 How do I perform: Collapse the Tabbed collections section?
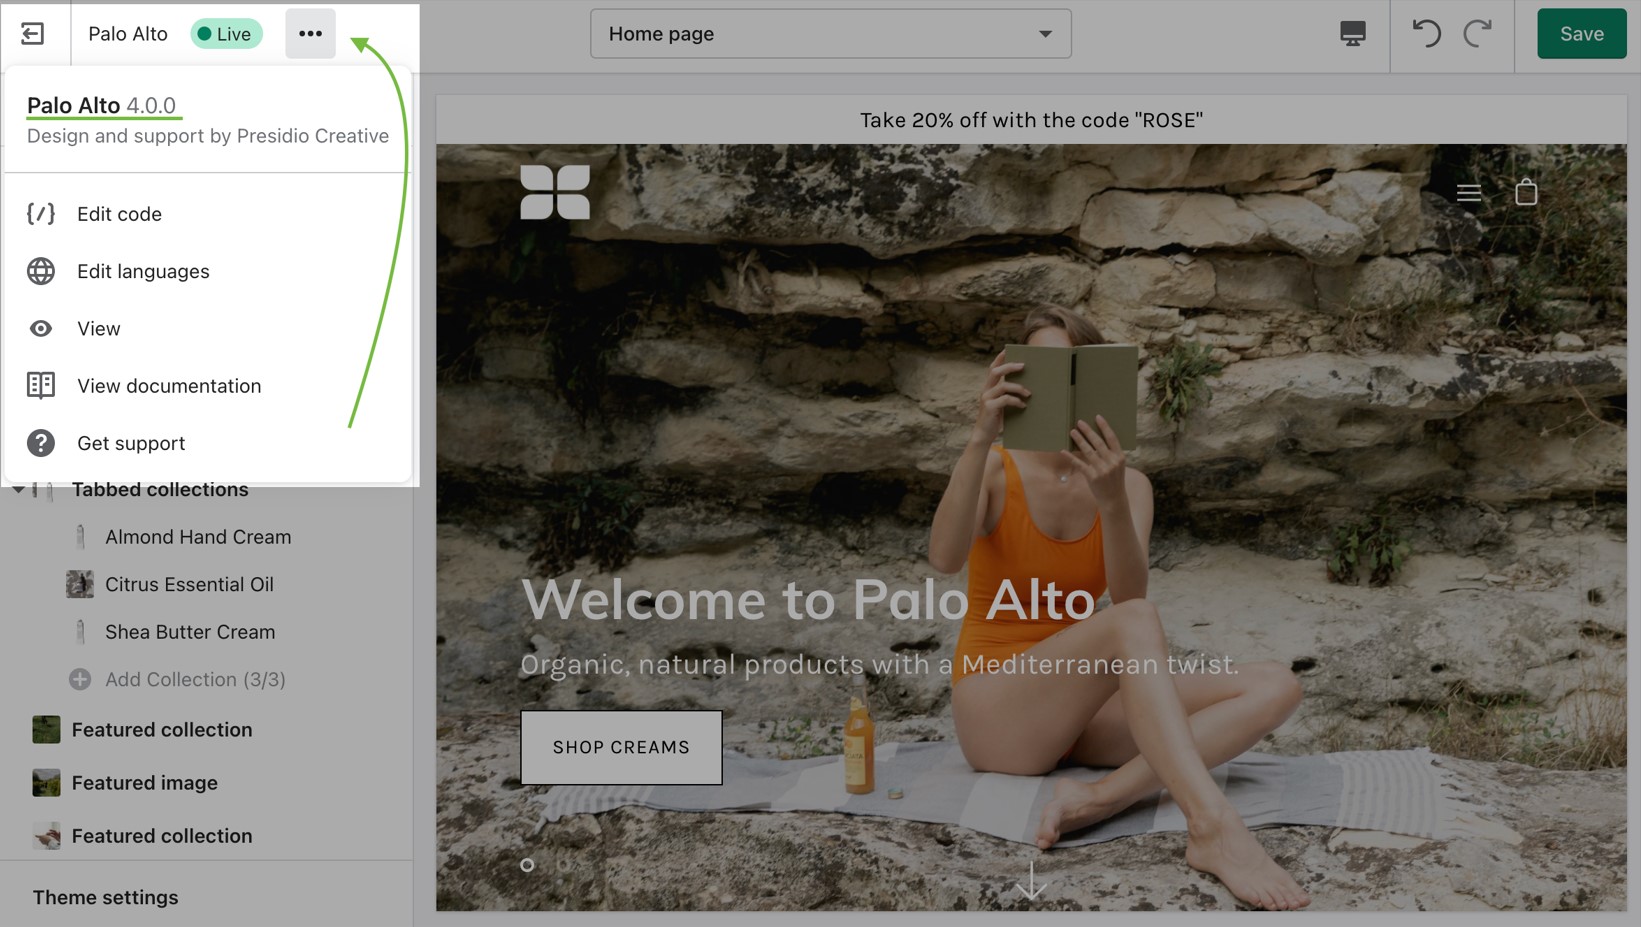pyautogui.click(x=19, y=490)
